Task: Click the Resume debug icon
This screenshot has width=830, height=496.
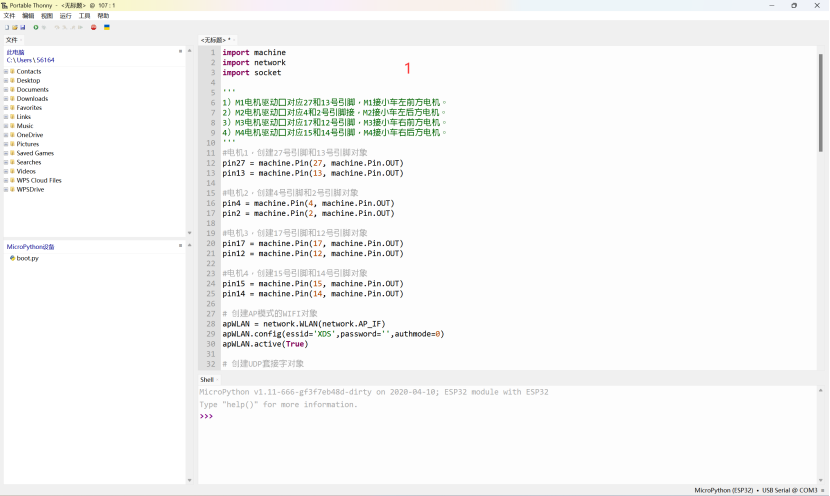Action: 80,28
